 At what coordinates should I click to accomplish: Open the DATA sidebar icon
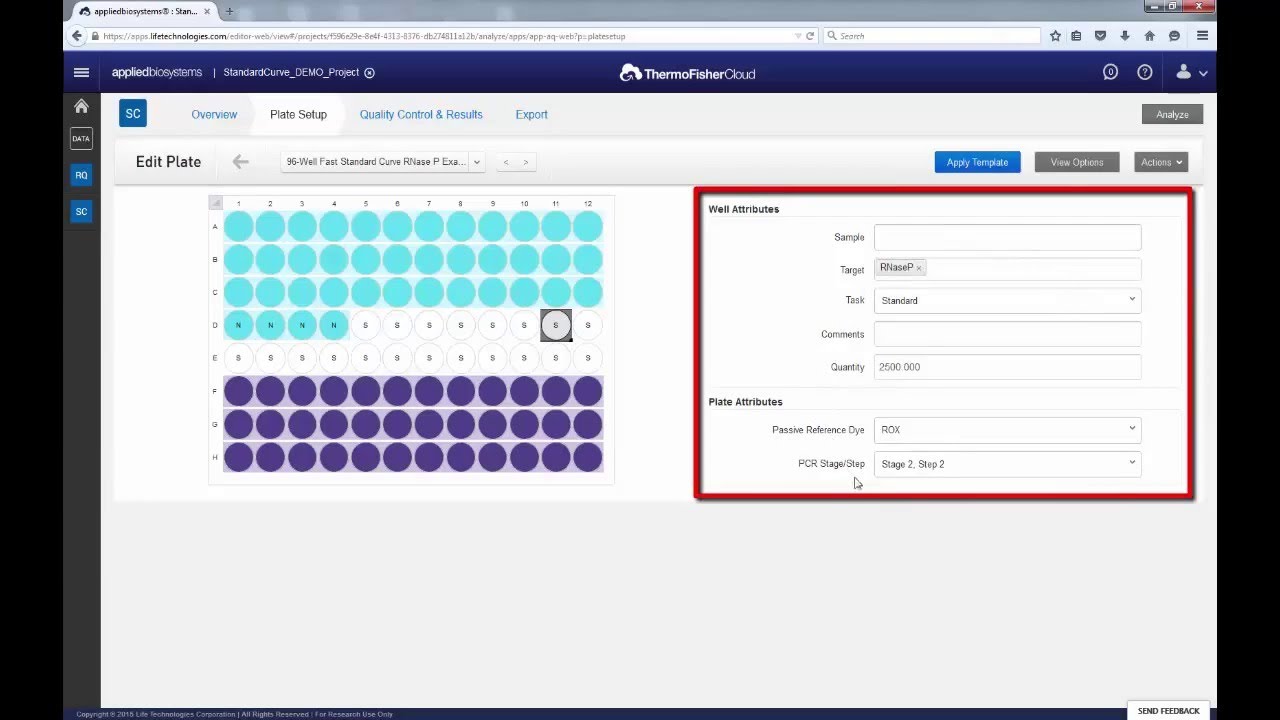(x=81, y=139)
